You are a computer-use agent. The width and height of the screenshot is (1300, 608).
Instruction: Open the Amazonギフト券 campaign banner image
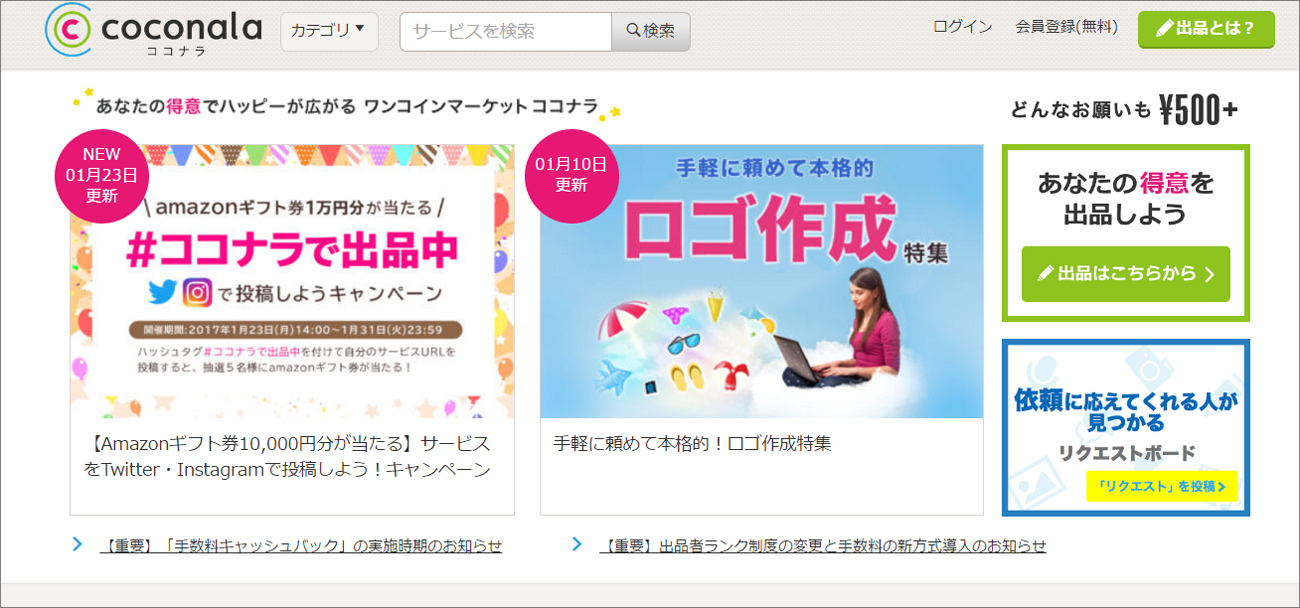(292, 281)
